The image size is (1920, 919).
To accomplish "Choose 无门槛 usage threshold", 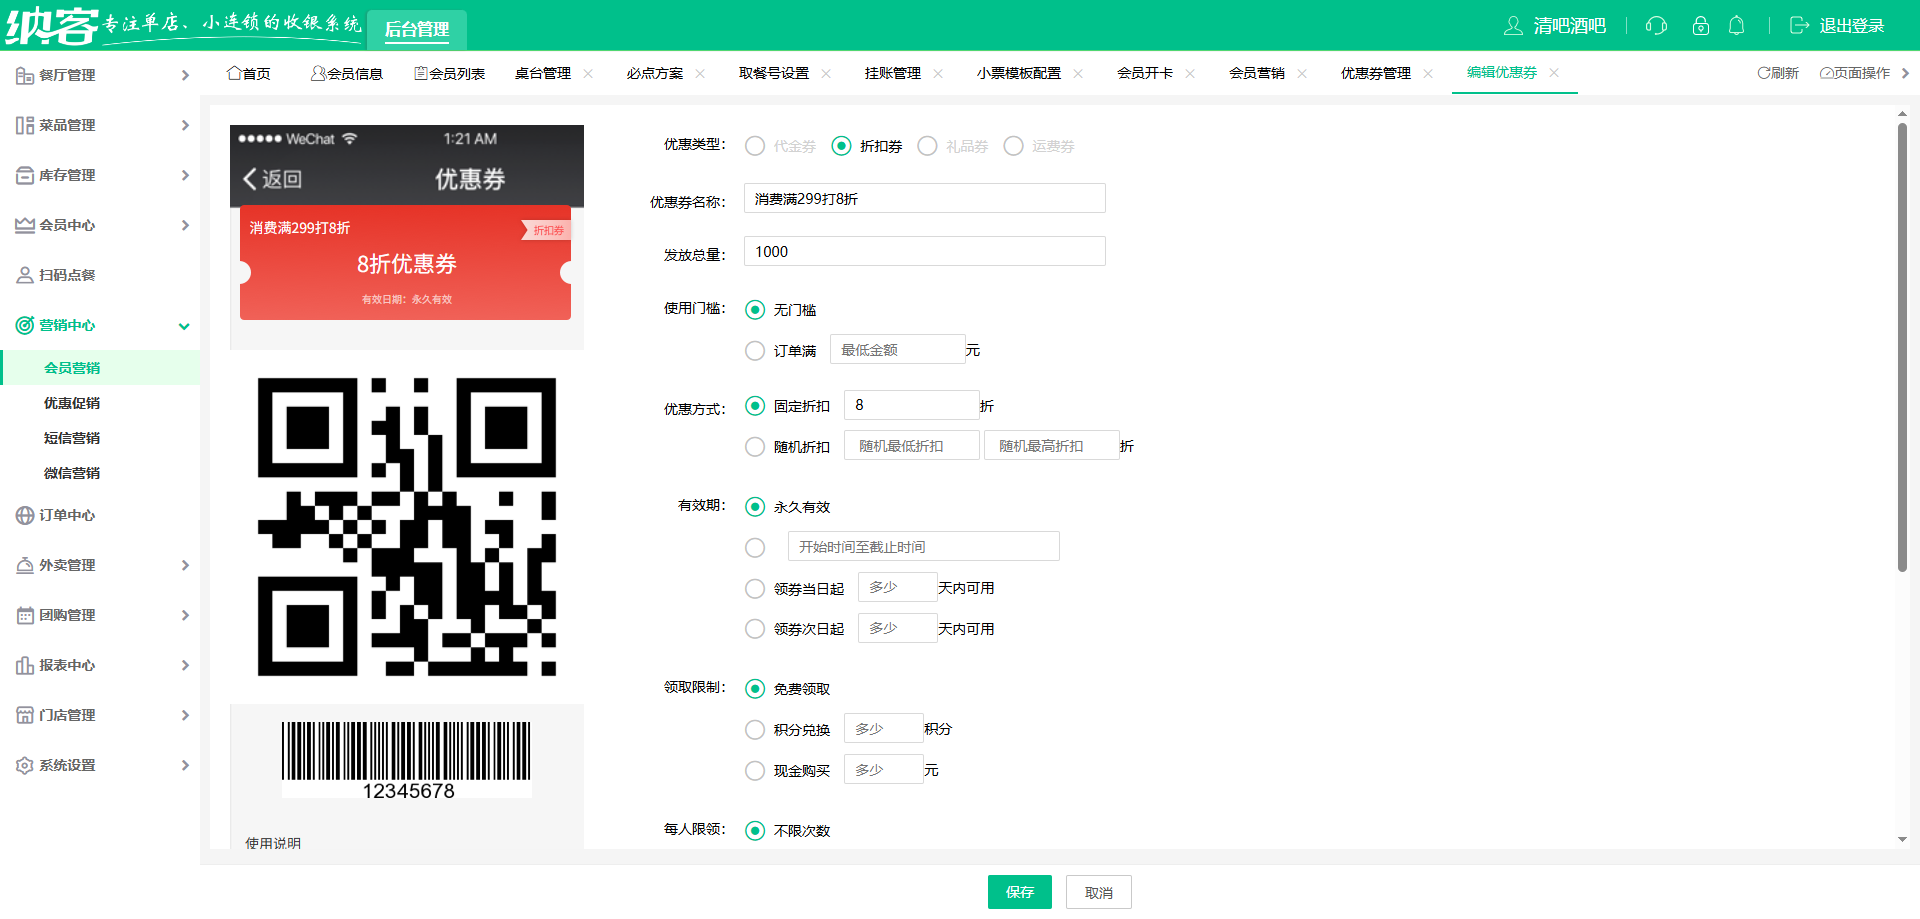I will [x=755, y=310].
